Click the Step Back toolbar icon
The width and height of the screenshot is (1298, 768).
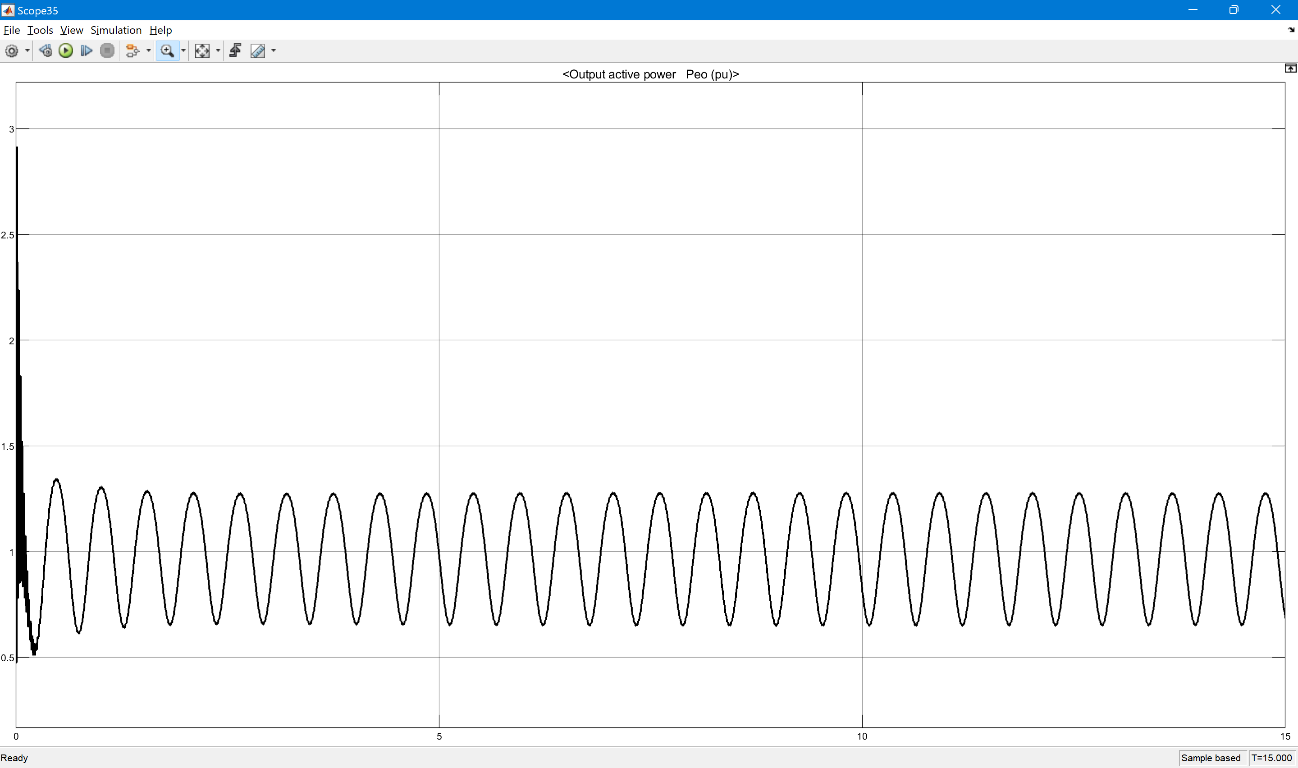[45, 50]
